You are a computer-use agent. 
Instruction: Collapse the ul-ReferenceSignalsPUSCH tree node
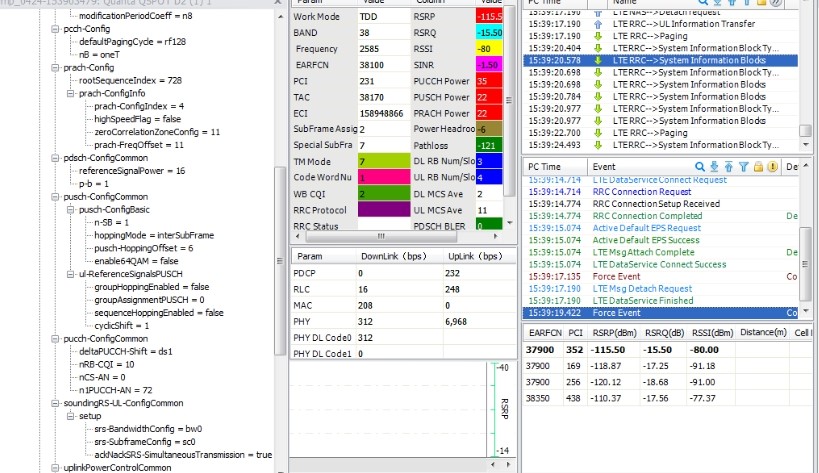(x=70, y=274)
